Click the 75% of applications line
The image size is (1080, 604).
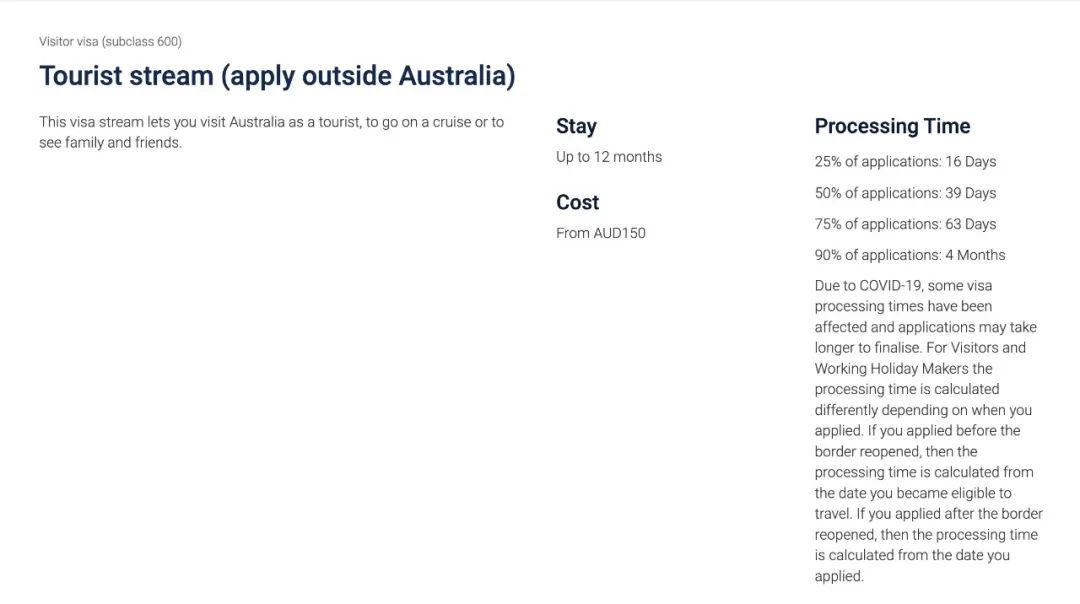(905, 224)
